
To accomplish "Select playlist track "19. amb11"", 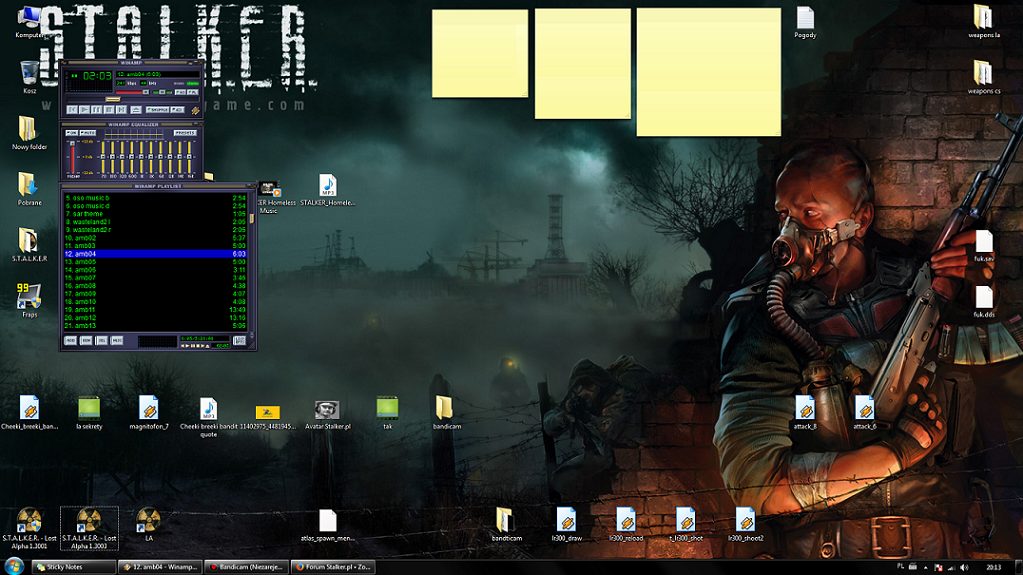I will 155,309.
